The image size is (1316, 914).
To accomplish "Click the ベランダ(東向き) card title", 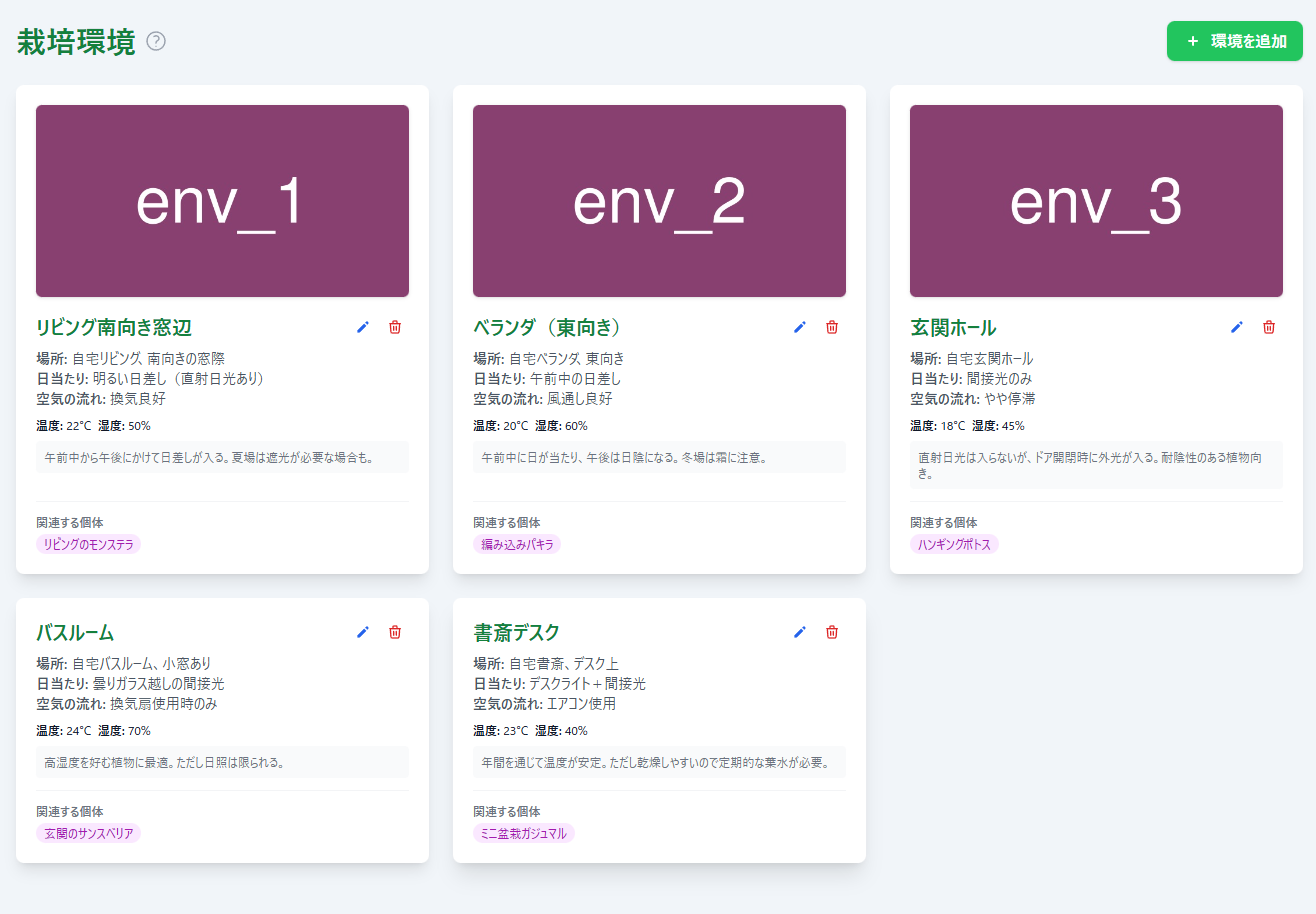I will [x=548, y=327].
